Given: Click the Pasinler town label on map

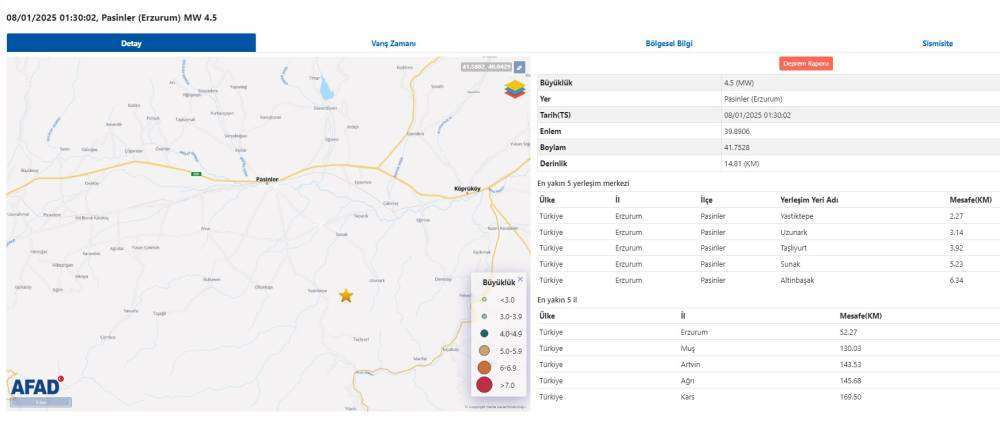Looking at the screenshot, I should tap(267, 180).
